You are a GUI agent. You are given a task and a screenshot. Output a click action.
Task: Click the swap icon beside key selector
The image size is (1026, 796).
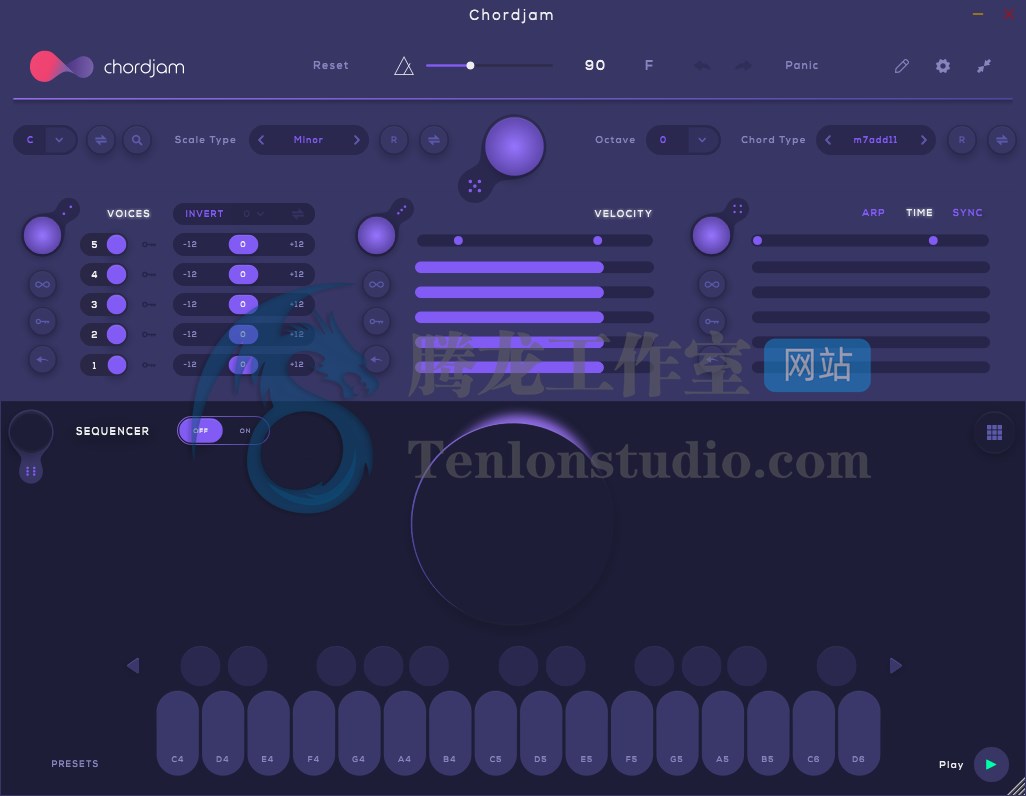click(101, 139)
